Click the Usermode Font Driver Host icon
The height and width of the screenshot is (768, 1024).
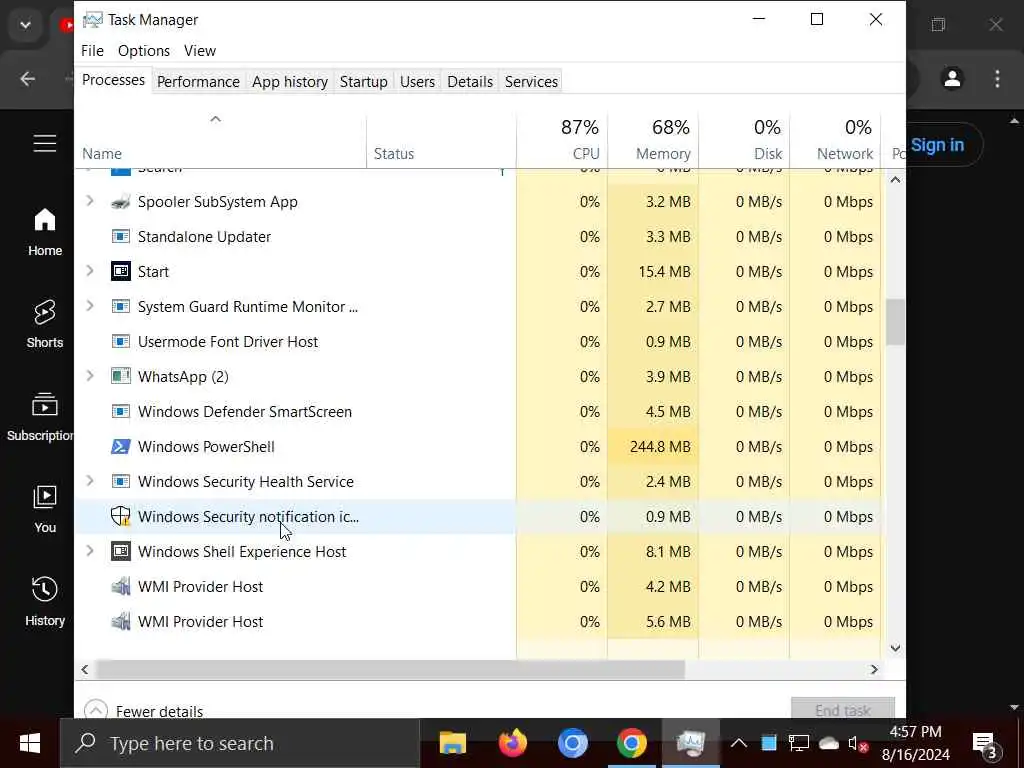click(x=121, y=342)
